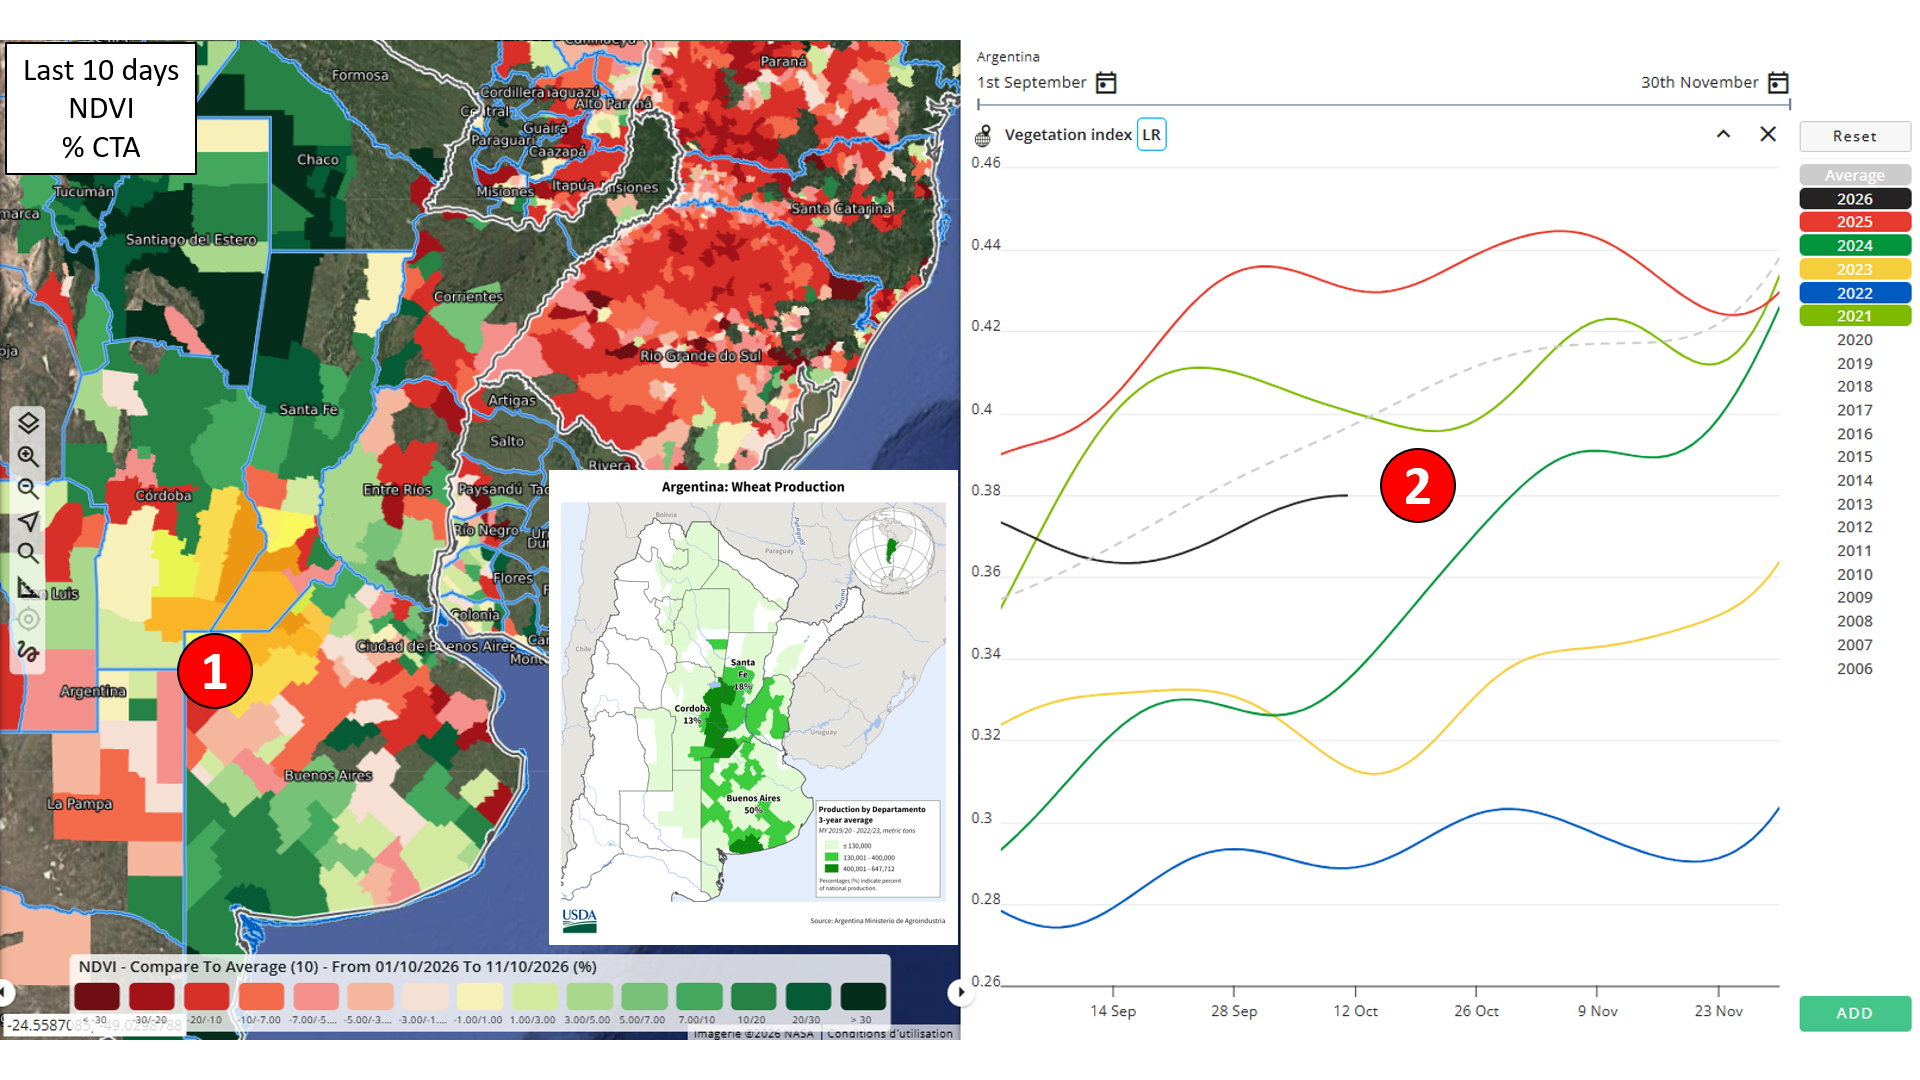
Task: Open the Conditions d'utilisation link
Action: 890,1033
